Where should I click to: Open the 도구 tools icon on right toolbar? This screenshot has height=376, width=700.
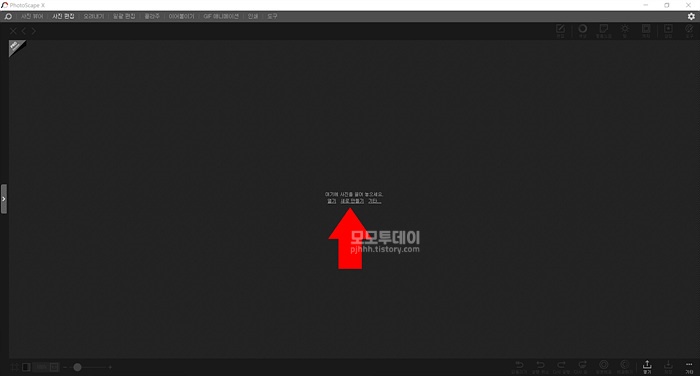[689, 31]
